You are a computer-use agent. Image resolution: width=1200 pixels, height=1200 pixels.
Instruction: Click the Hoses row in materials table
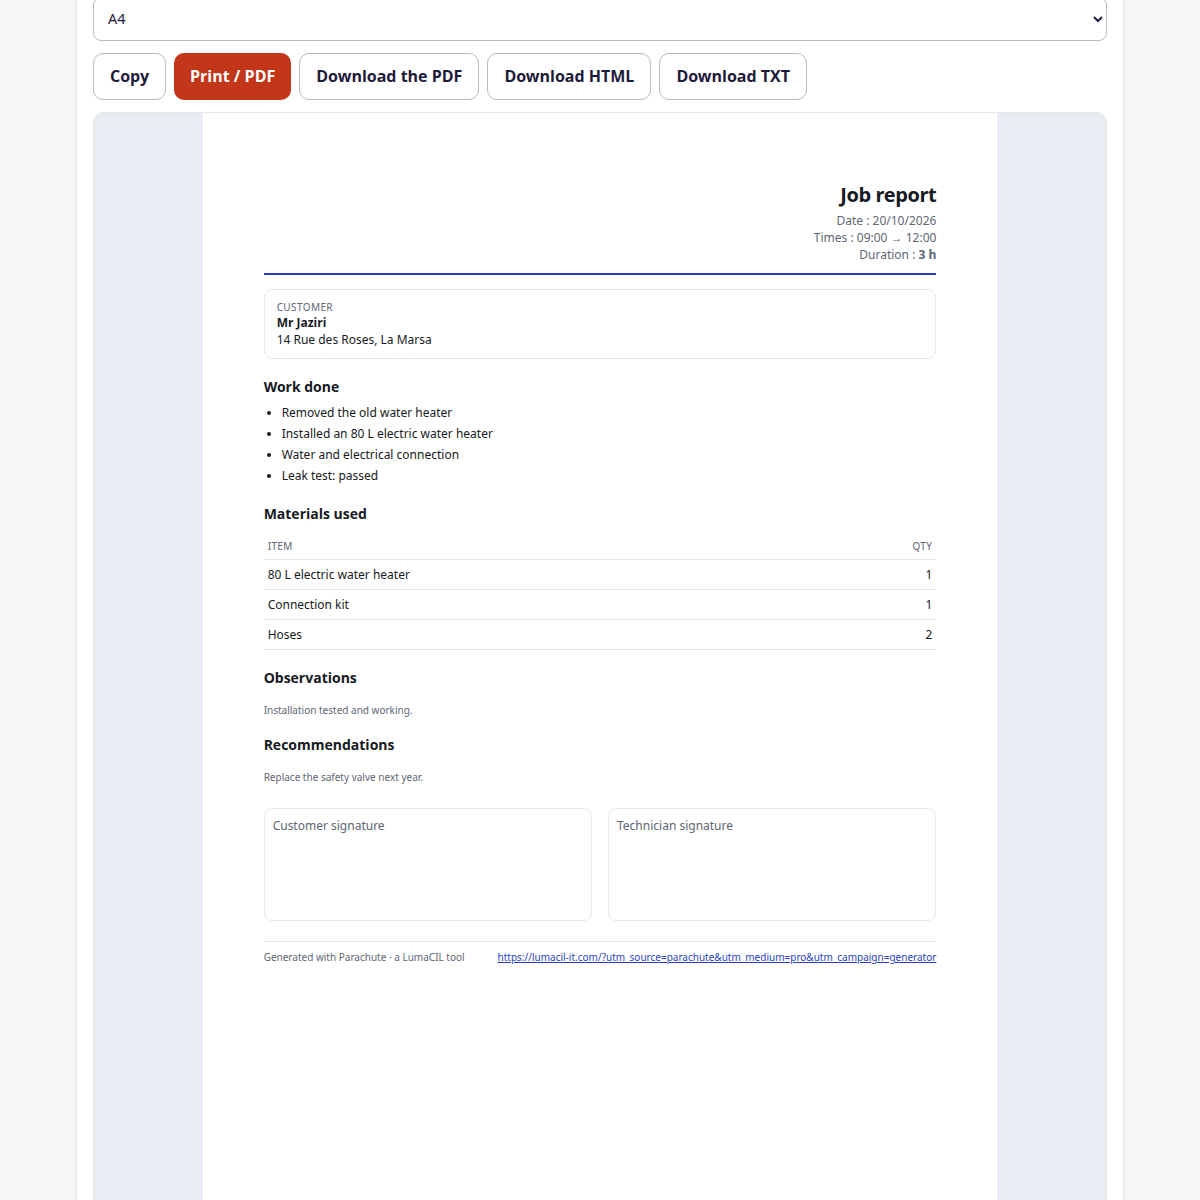(x=600, y=635)
